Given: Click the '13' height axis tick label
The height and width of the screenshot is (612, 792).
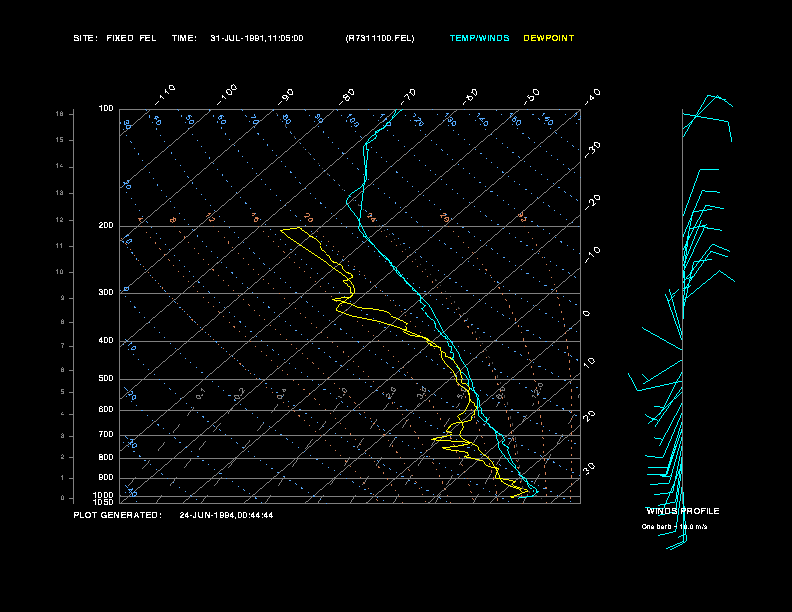Looking at the screenshot, I should (x=60, y=193).
